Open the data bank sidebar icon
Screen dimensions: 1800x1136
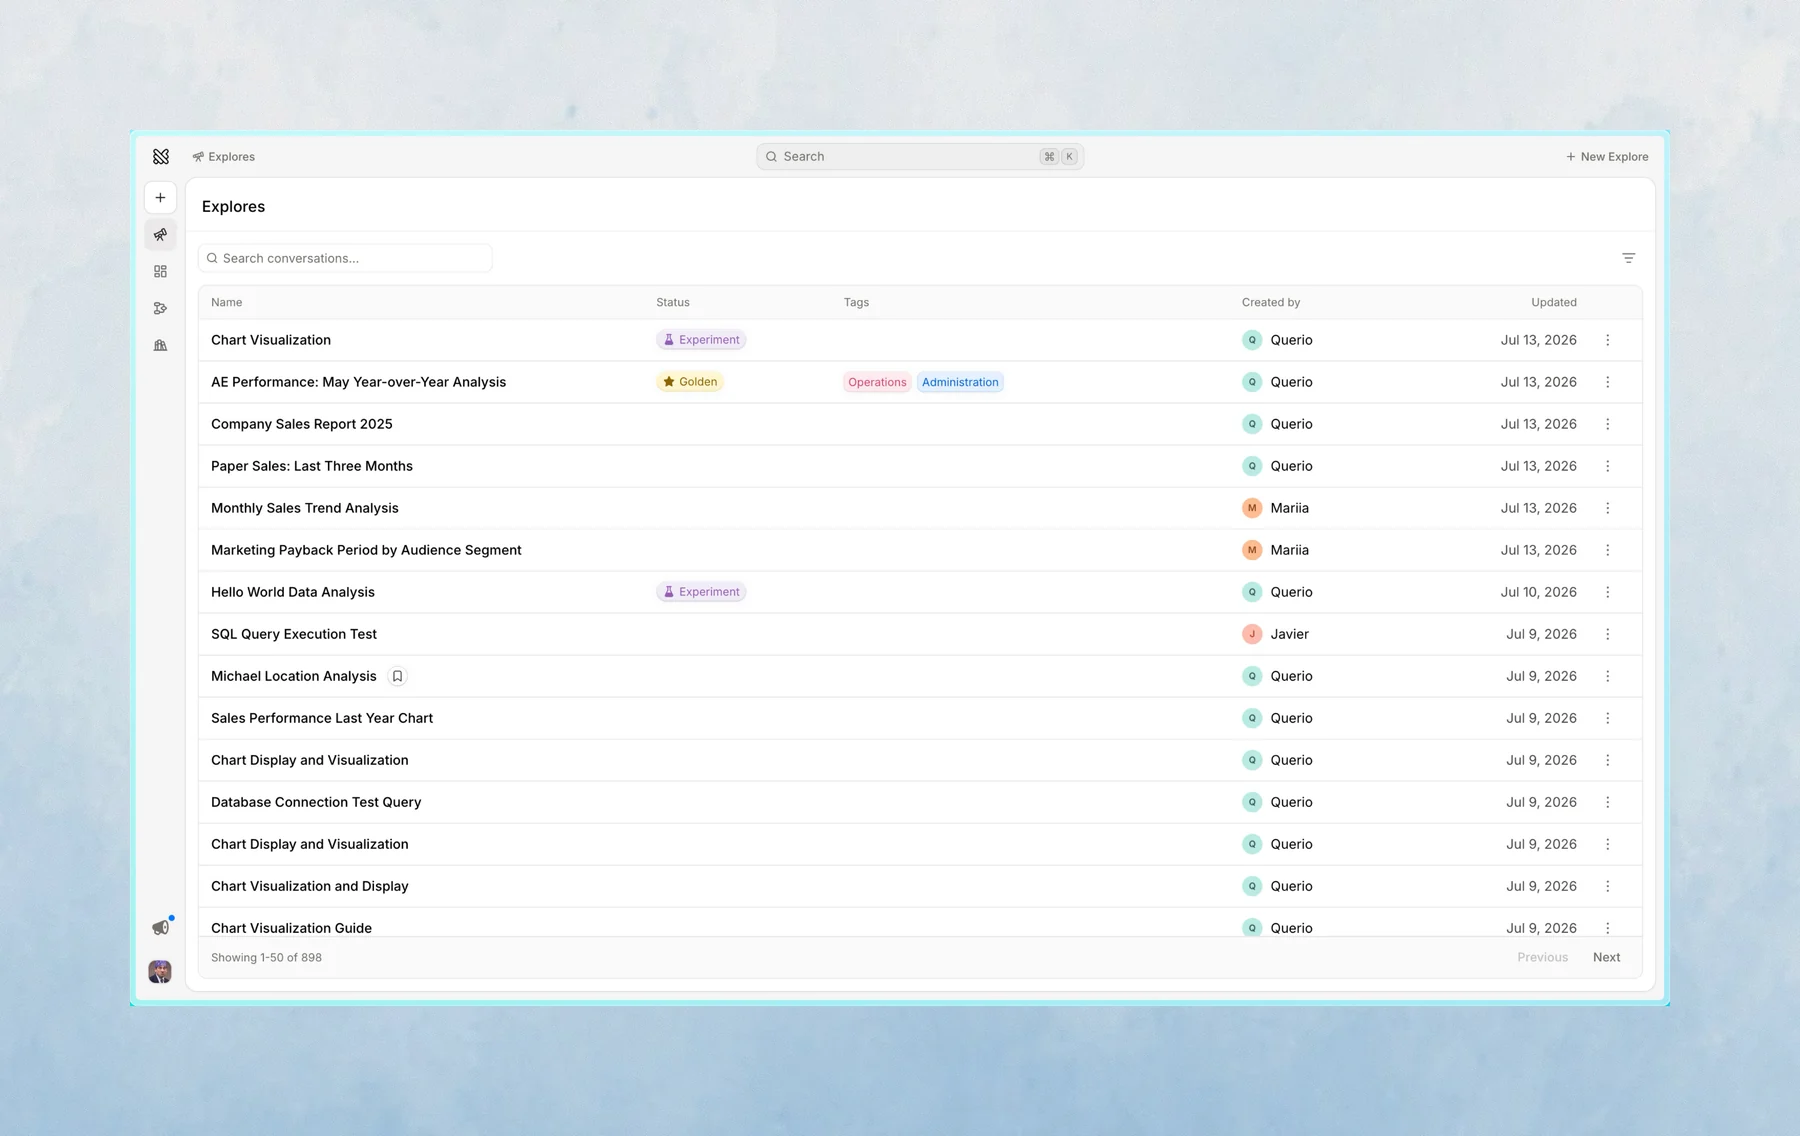coord(160,346)
